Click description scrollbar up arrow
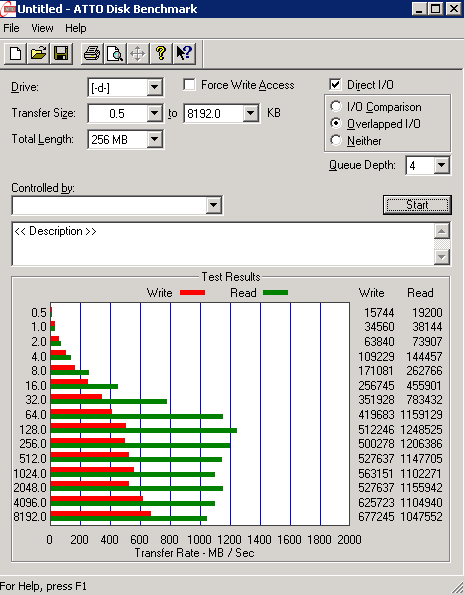 click(442, 231)
